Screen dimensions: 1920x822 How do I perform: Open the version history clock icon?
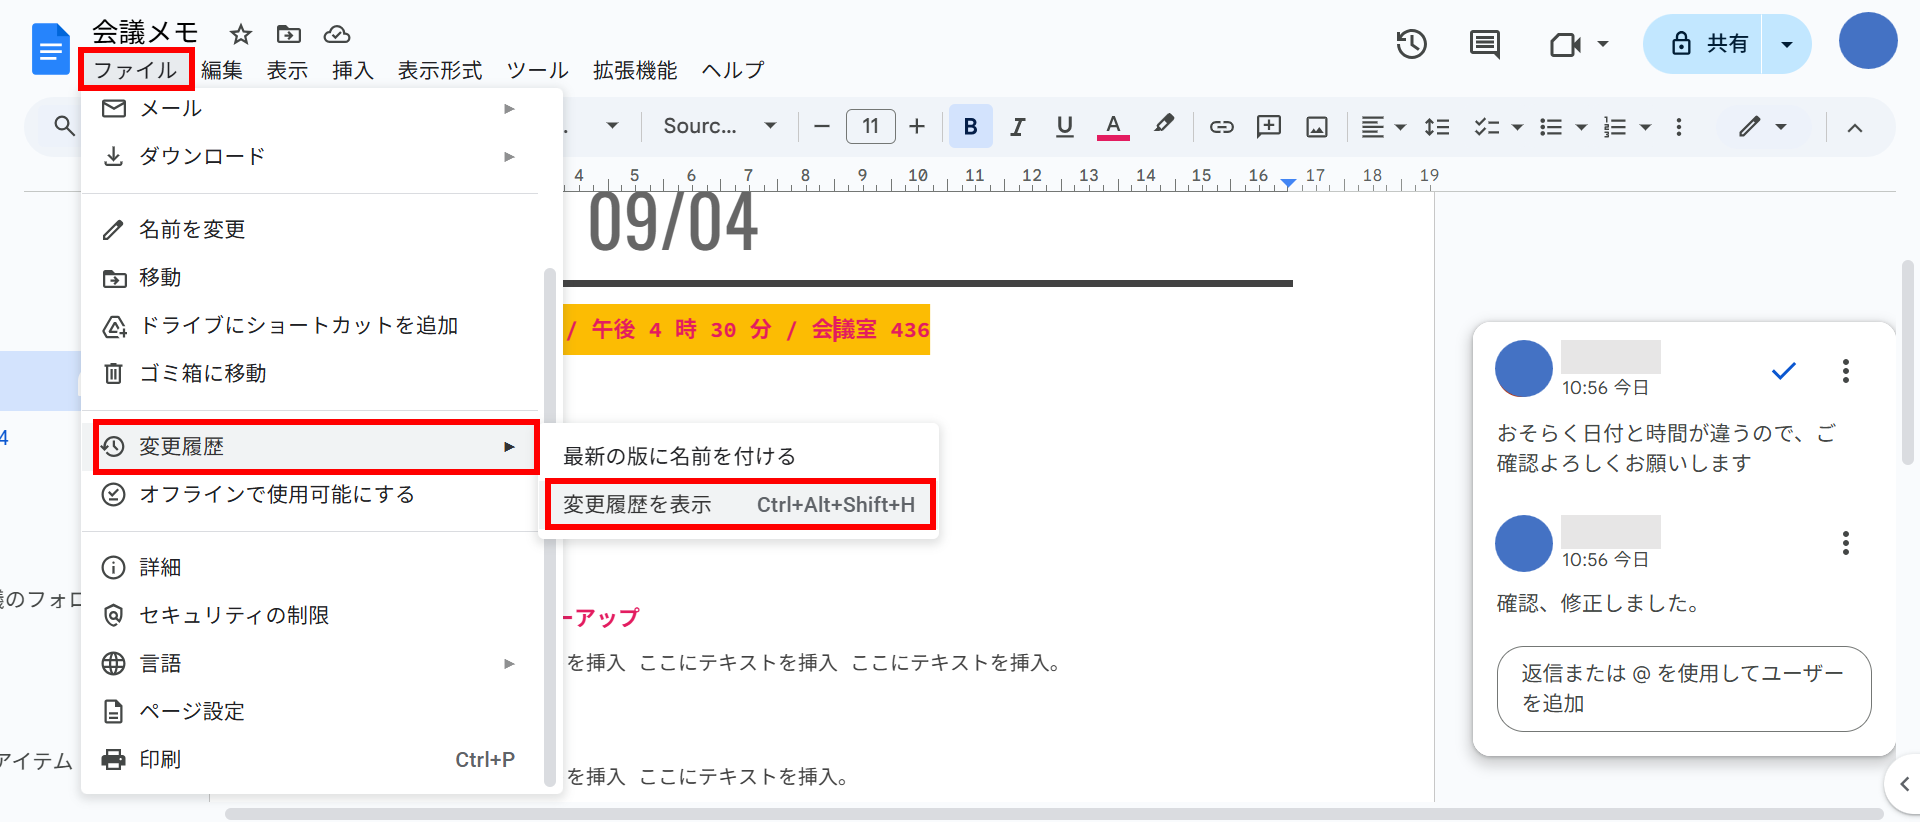click(x=1411, y=44)
